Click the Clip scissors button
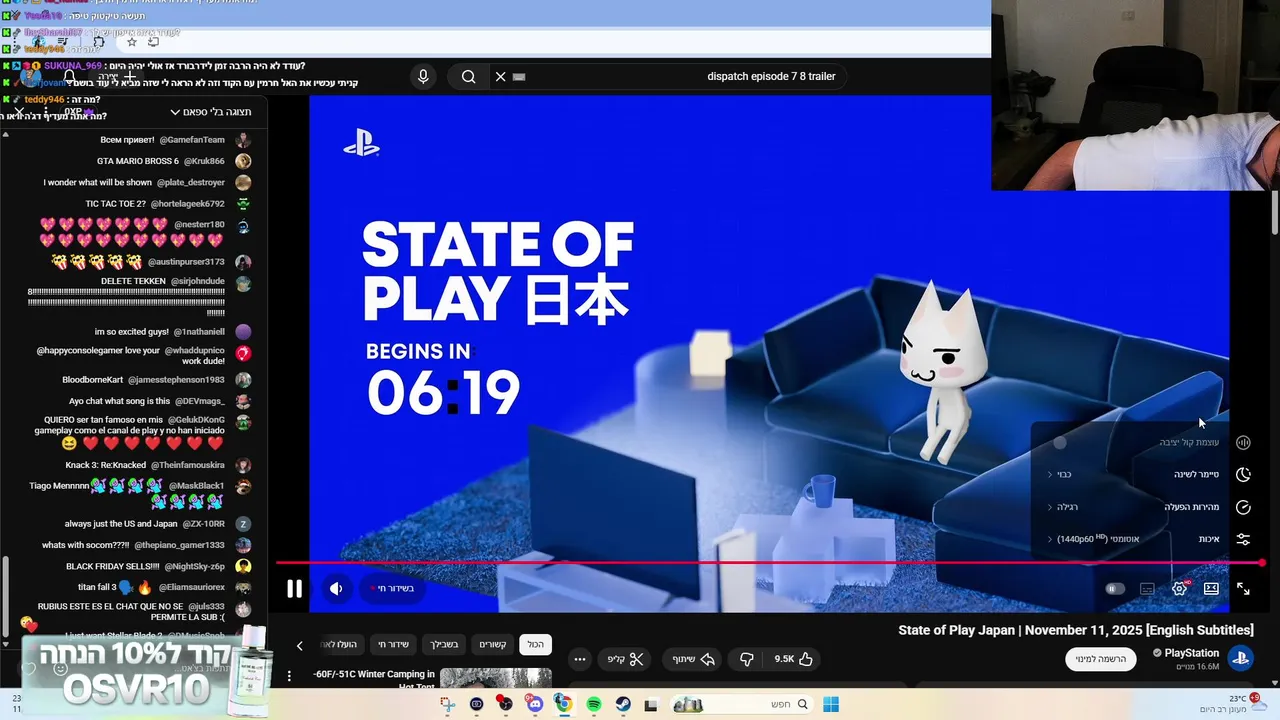 [625, 659]
